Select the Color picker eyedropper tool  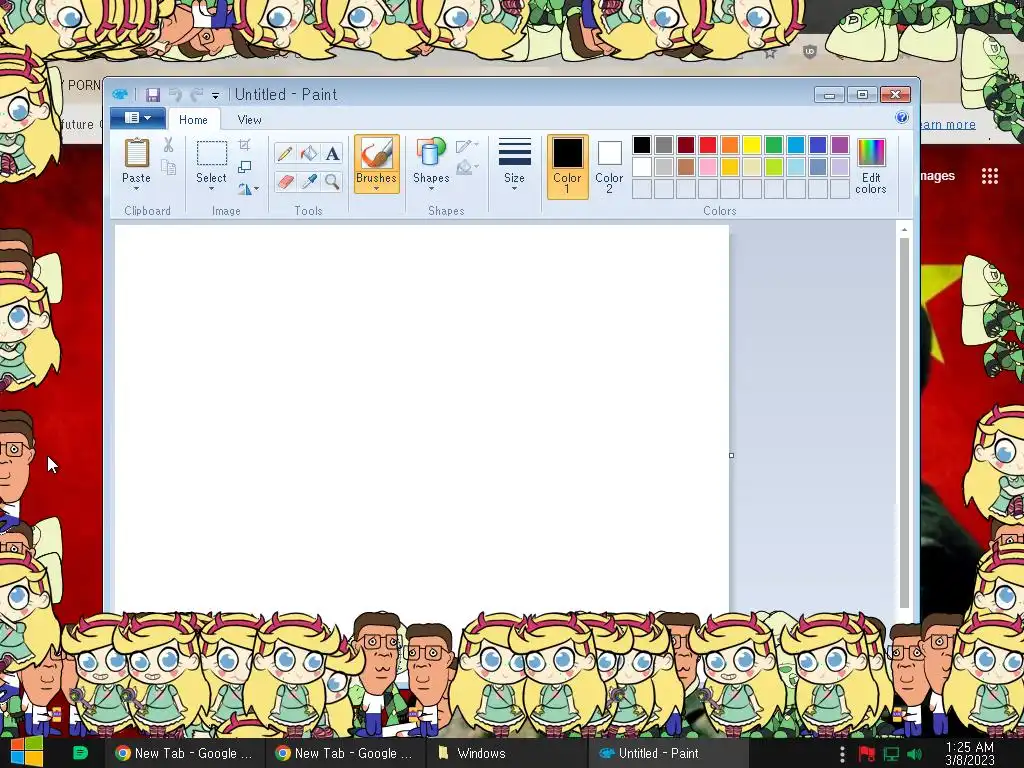tap(309, 181)
